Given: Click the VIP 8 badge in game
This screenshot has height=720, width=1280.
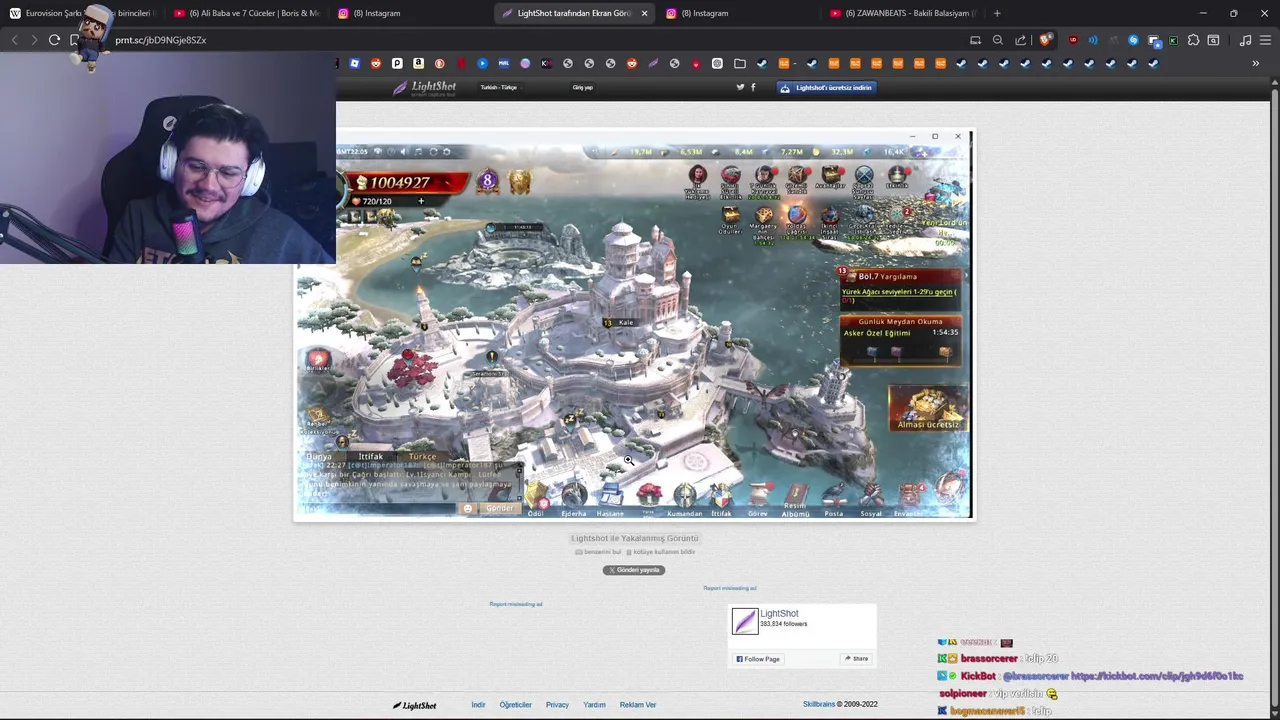Looking at the screenshot, I should tap(487, 181).
